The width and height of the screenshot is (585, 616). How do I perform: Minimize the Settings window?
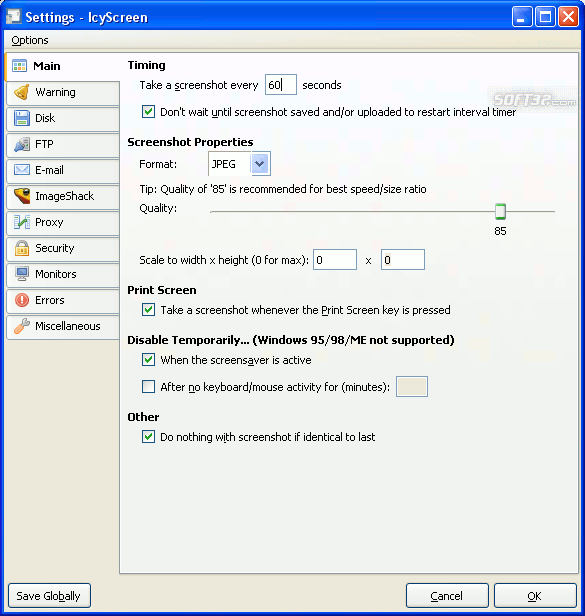[522, 17]
